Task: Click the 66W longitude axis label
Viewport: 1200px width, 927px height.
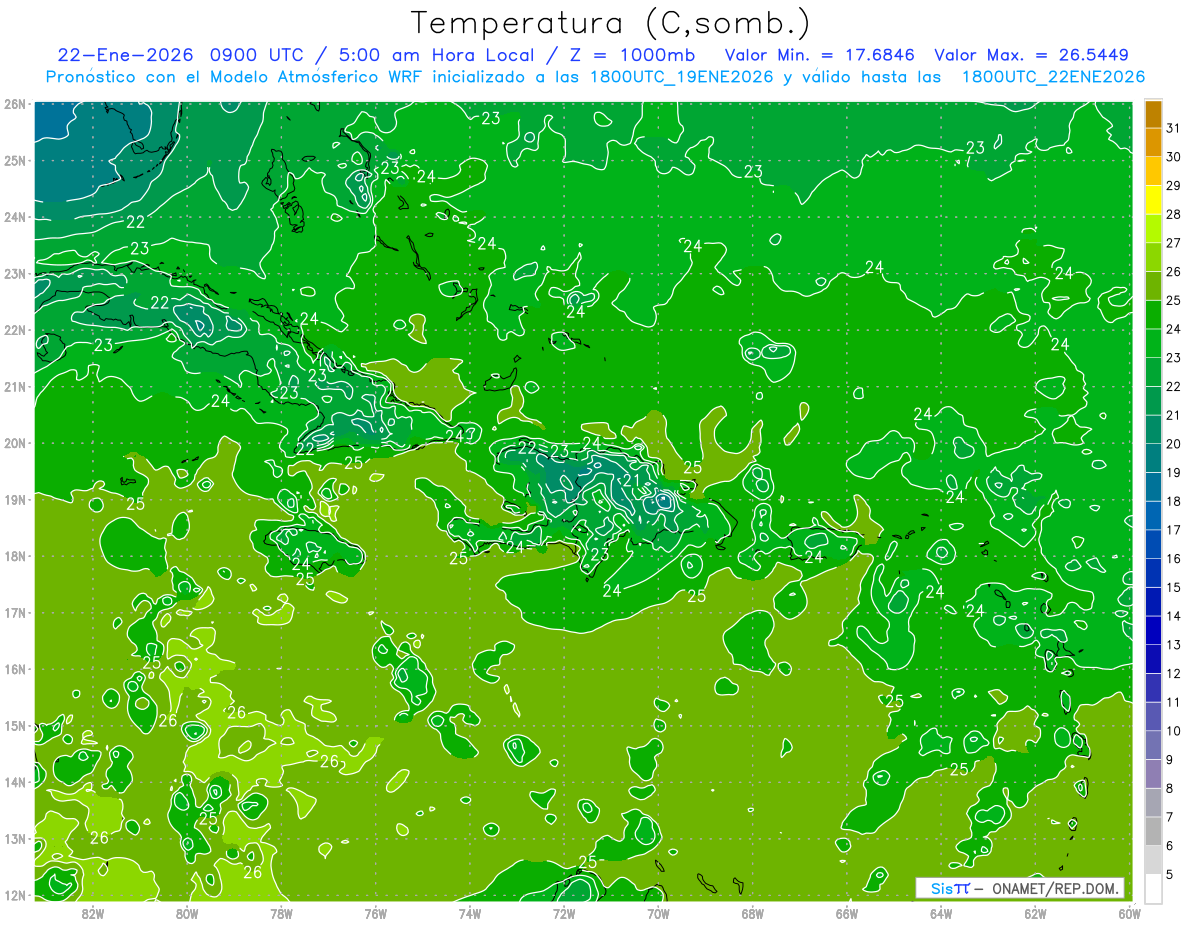Action: (x=847, y=913)
